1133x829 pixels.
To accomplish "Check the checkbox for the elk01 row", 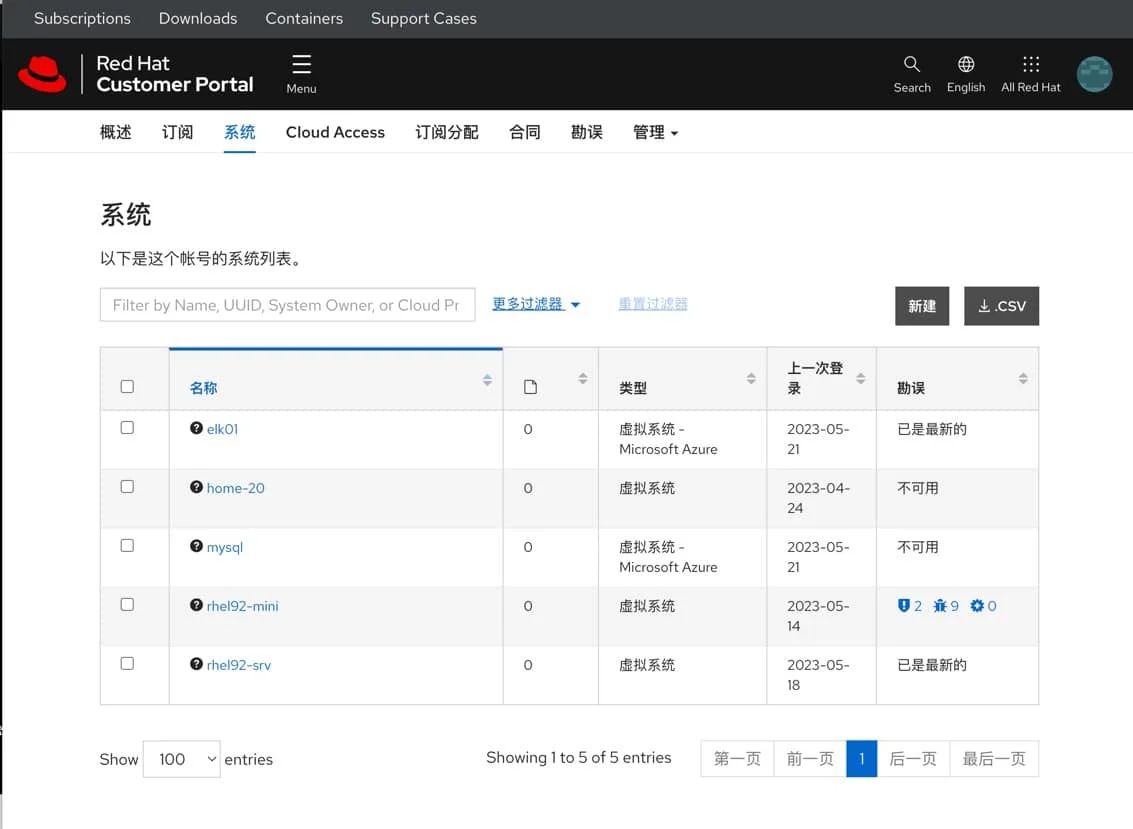I will click(x=127, y=427).
